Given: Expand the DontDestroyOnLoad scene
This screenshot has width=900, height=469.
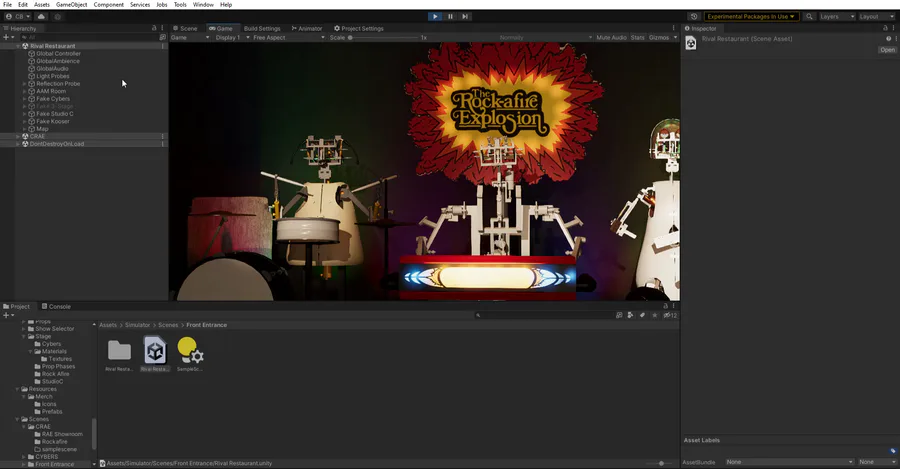Looking at the screenshot, I should (18, 144).
